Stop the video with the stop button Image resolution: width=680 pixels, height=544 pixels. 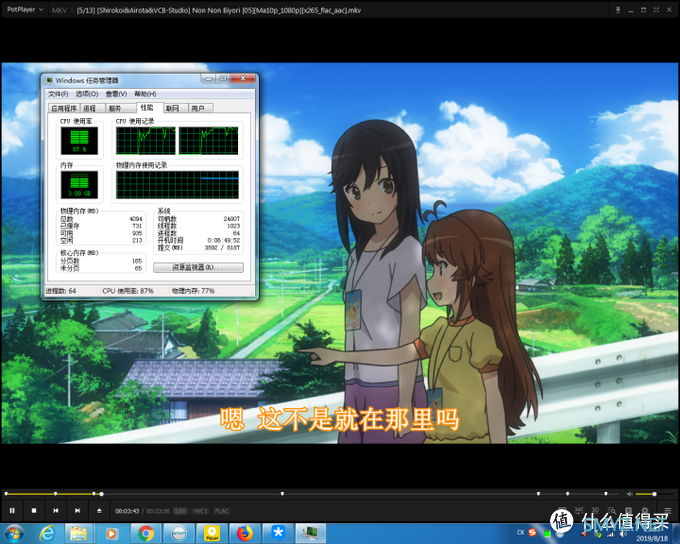point(34,511)
